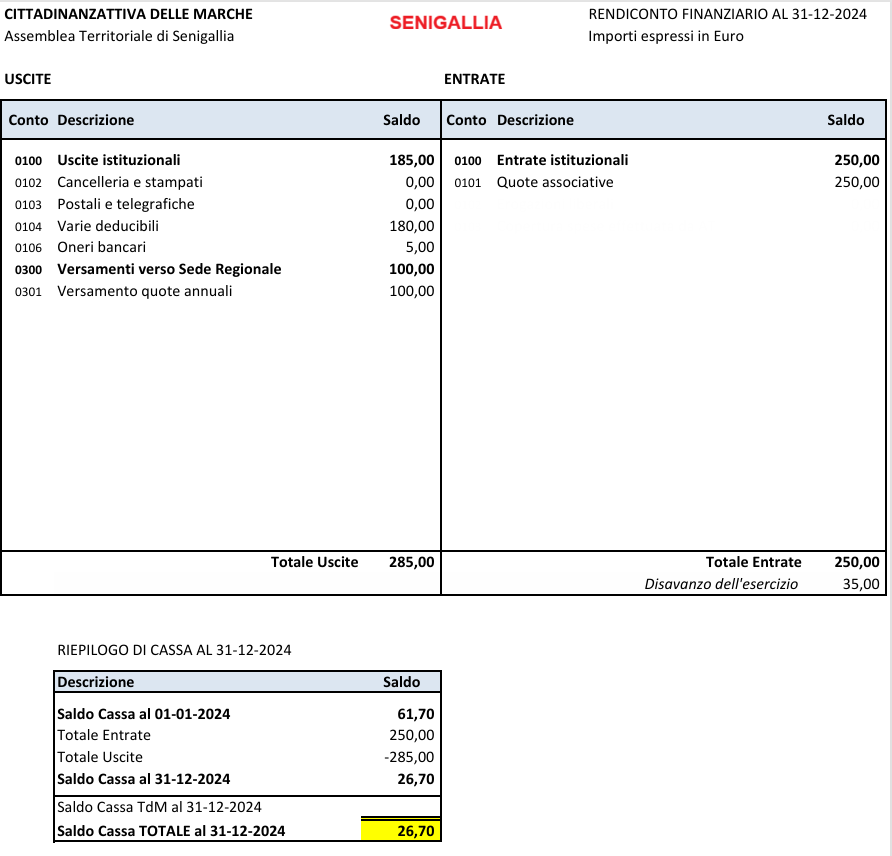
Task: Click the red SENIGALLIA title
Action: 445,23
